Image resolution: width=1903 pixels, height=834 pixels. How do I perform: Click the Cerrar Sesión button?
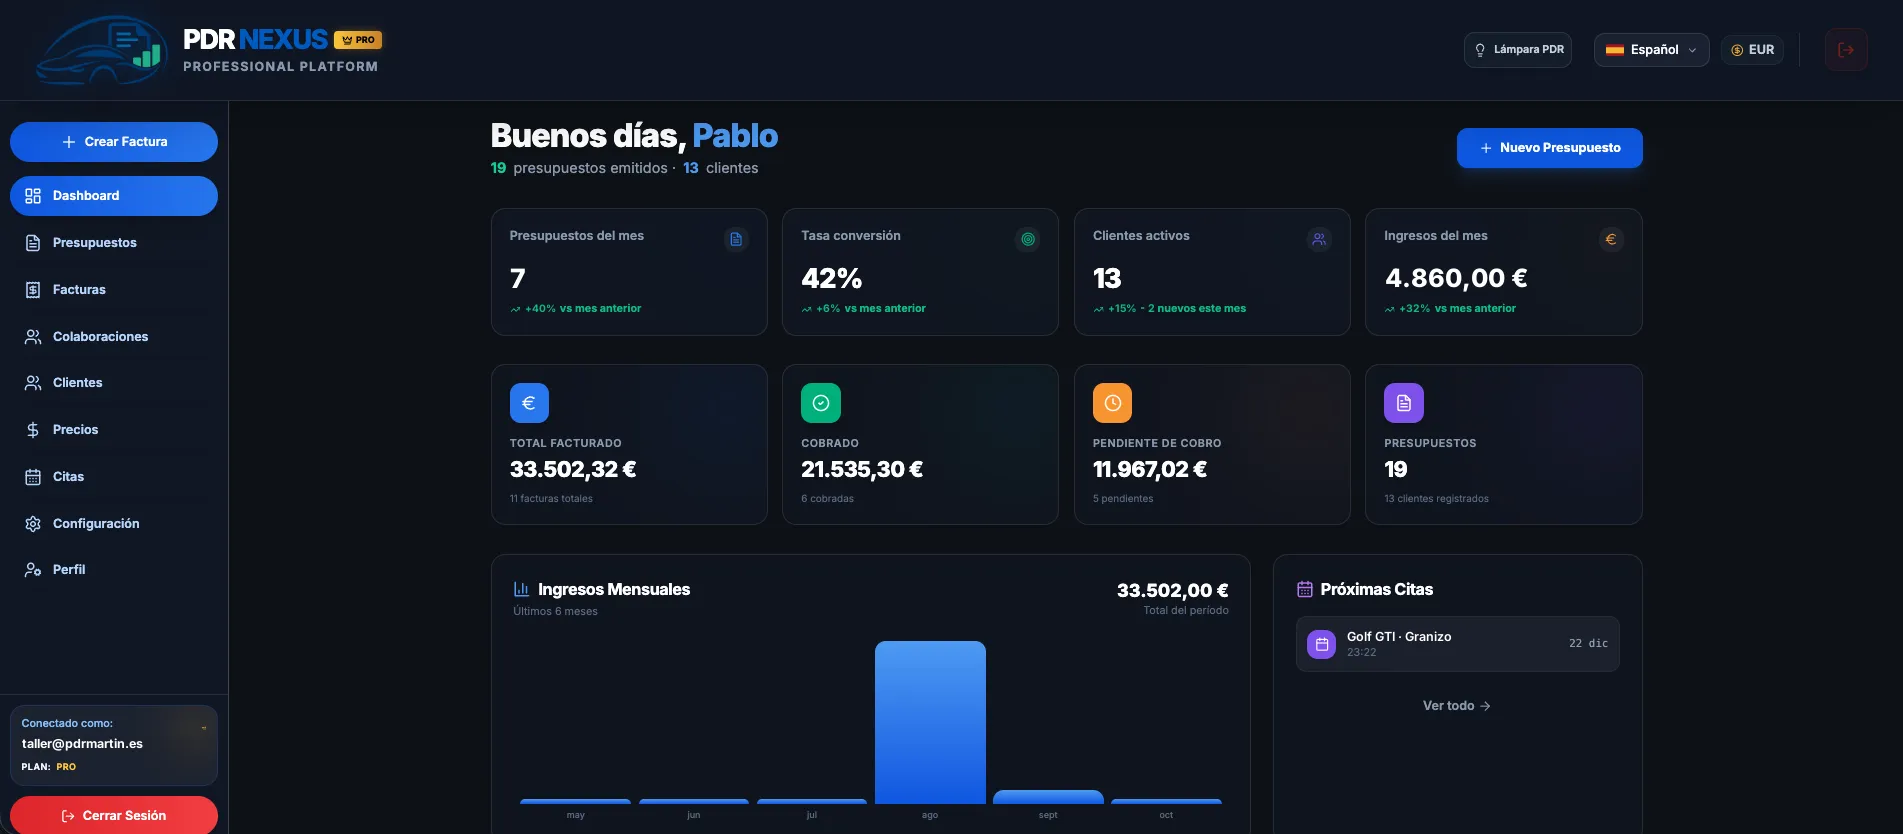click(114, 815)
